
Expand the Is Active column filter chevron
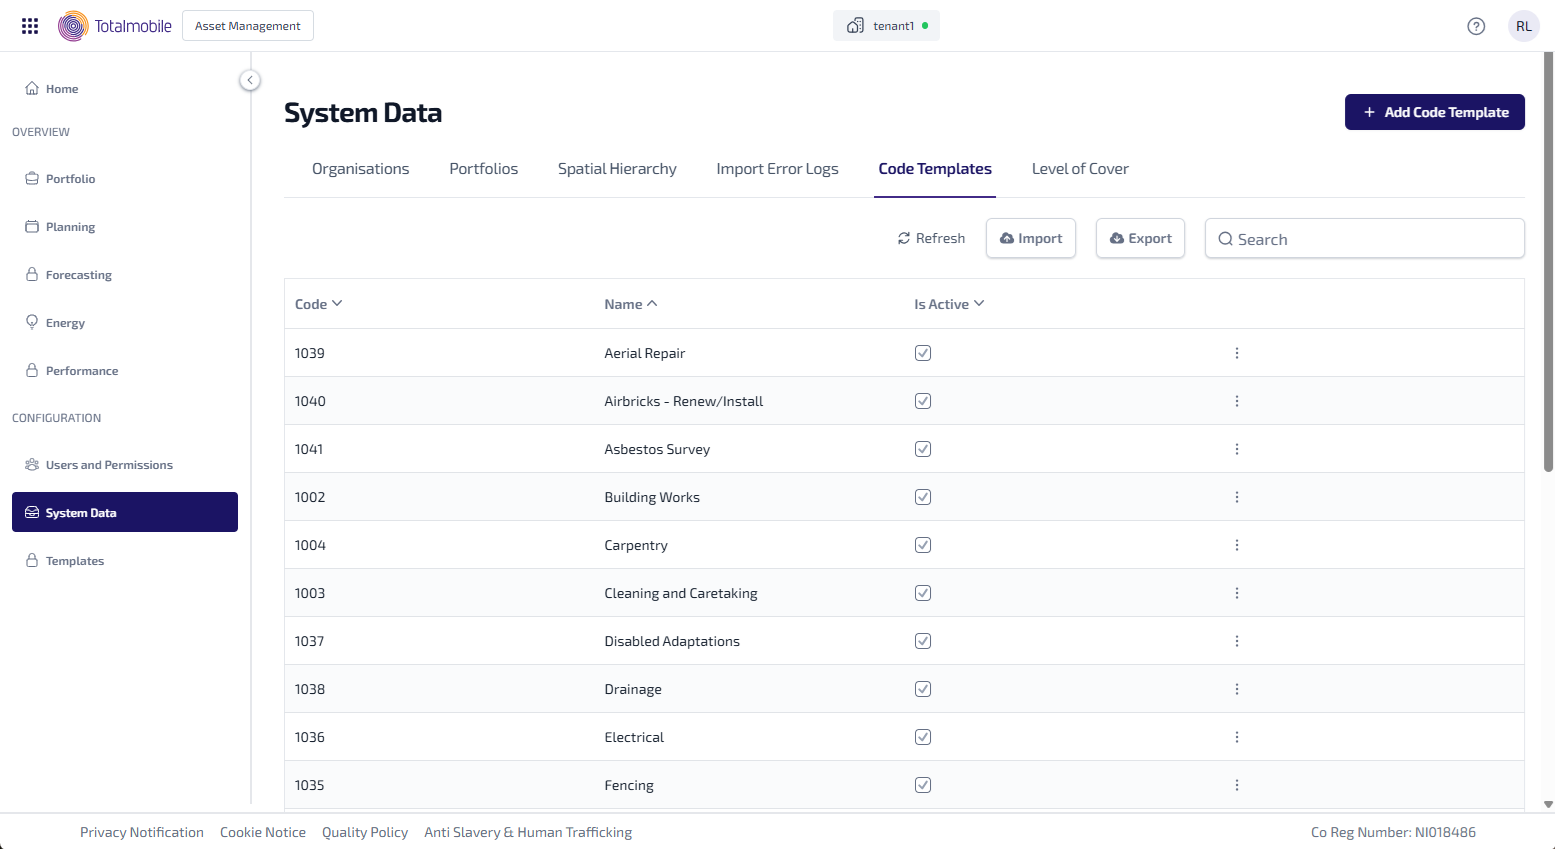click(x=979, y=304)
